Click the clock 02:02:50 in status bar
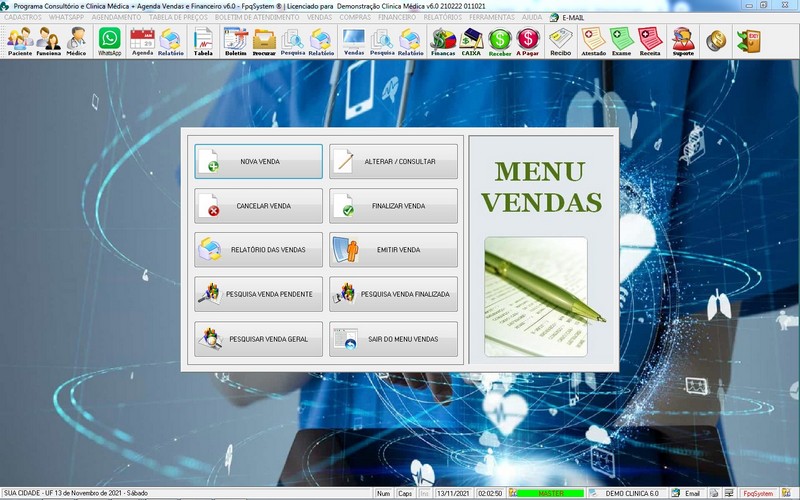Viewport: 800px width, 500px height. tap(490, 493)
